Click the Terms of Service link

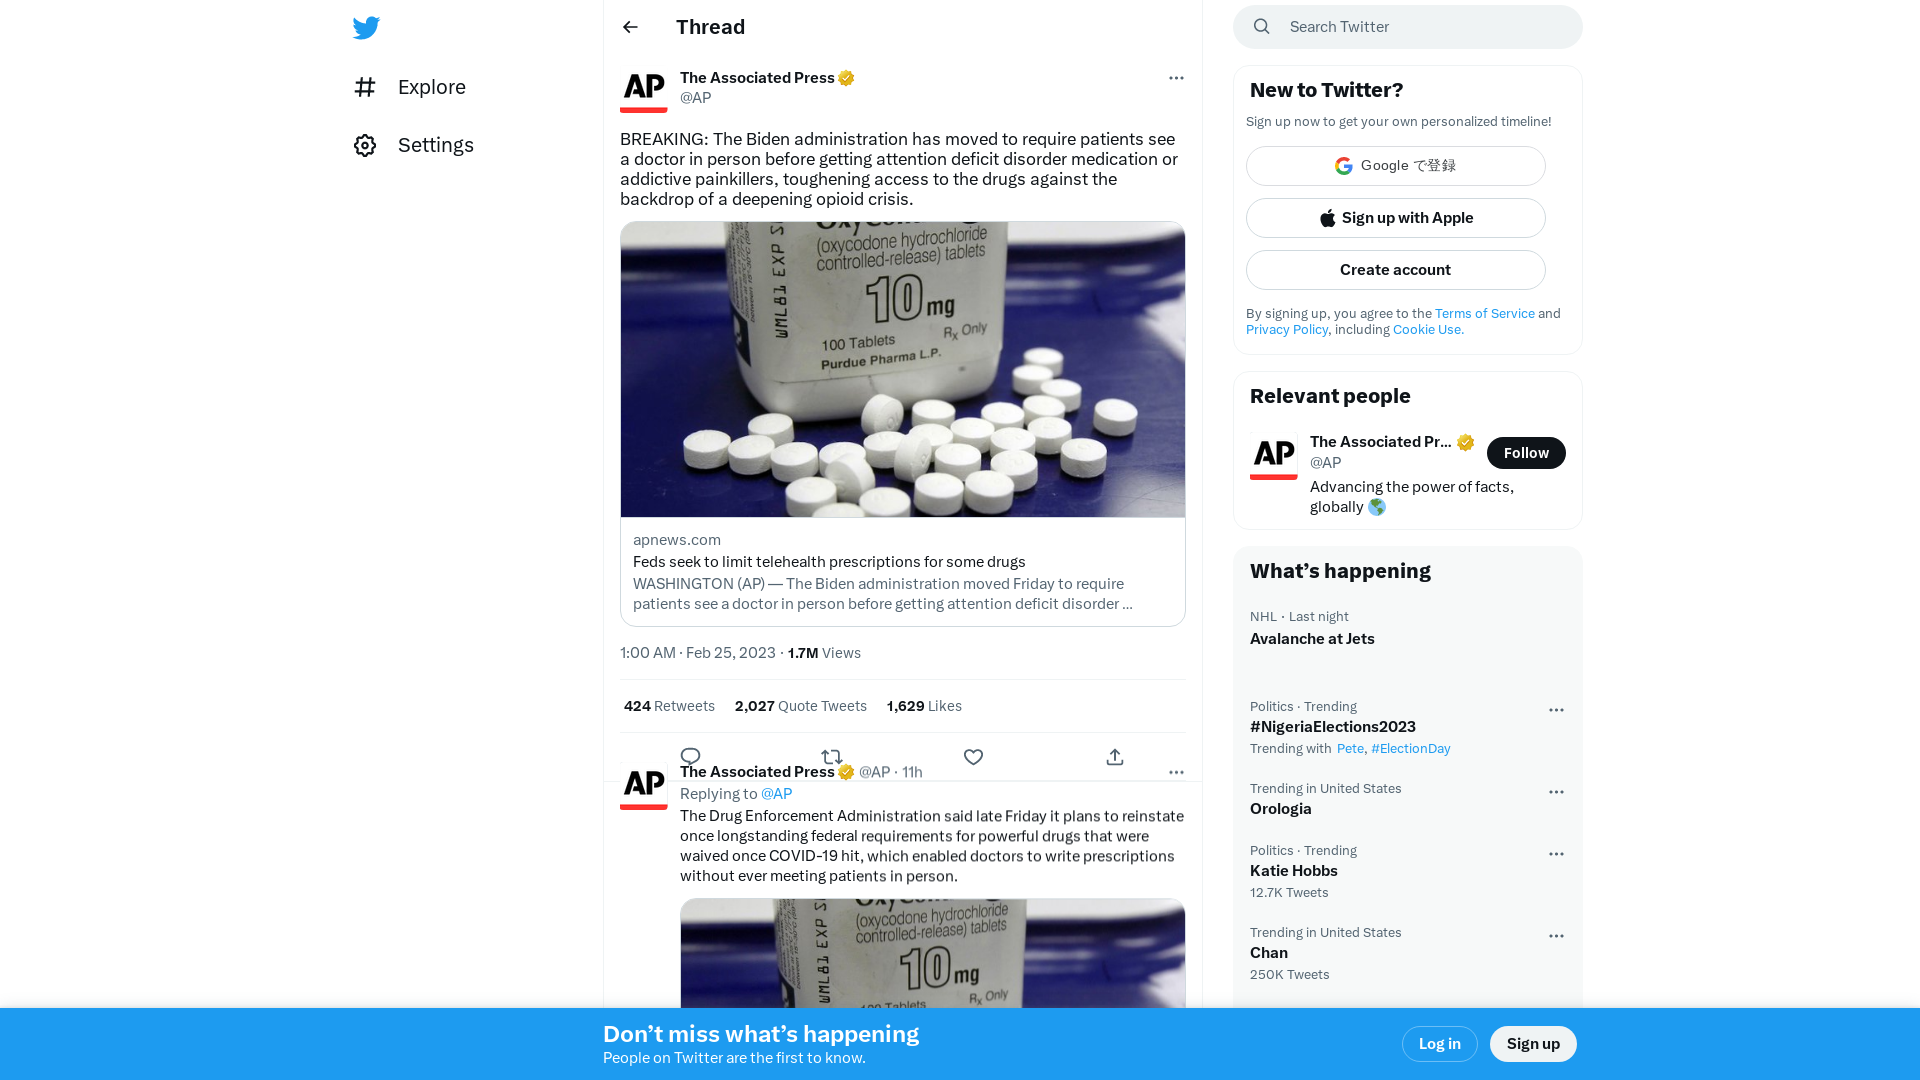1484,313
